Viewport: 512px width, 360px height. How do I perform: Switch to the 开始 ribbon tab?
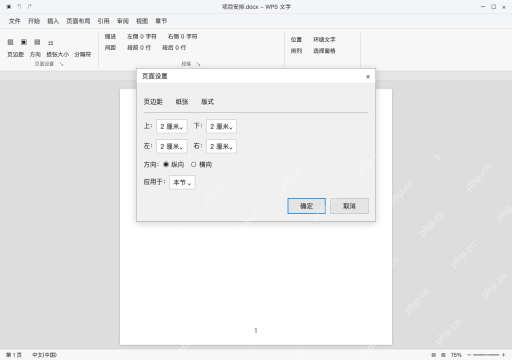pos(34,21)
